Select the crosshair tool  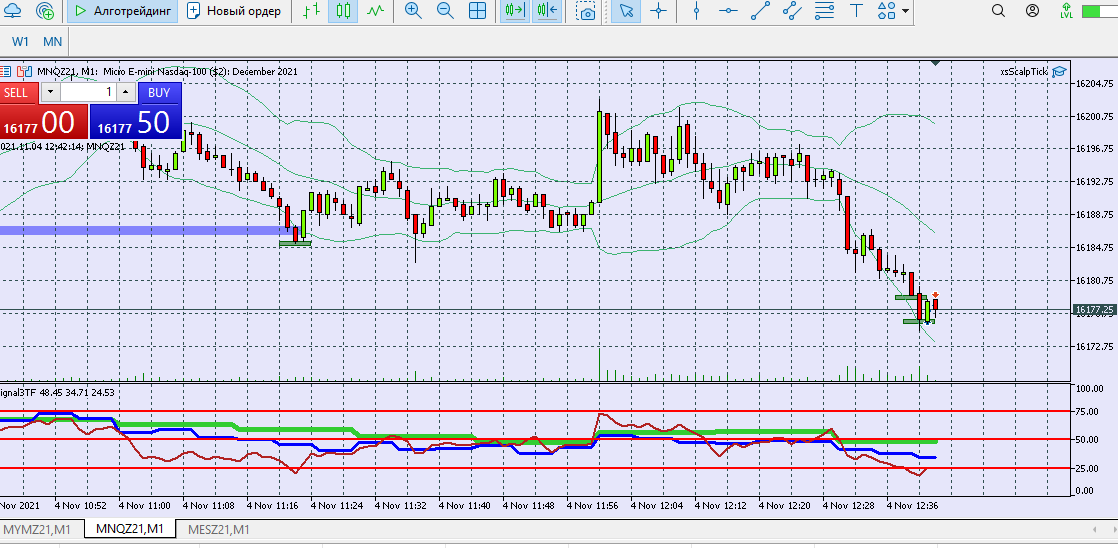(659, 11)
